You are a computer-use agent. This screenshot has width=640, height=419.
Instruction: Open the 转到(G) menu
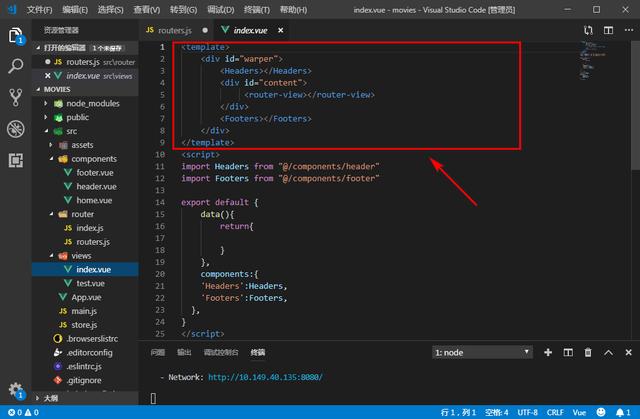click(x=183, y=10)
